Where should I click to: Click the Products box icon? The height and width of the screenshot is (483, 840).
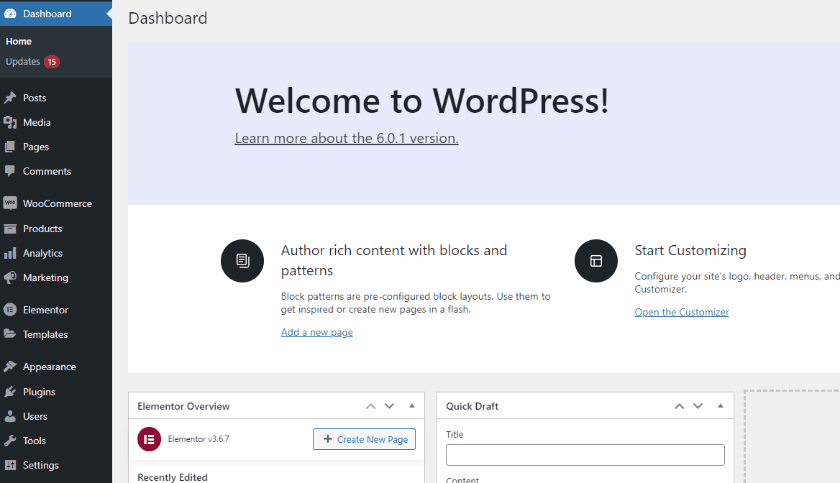click(x=10, y=229)
